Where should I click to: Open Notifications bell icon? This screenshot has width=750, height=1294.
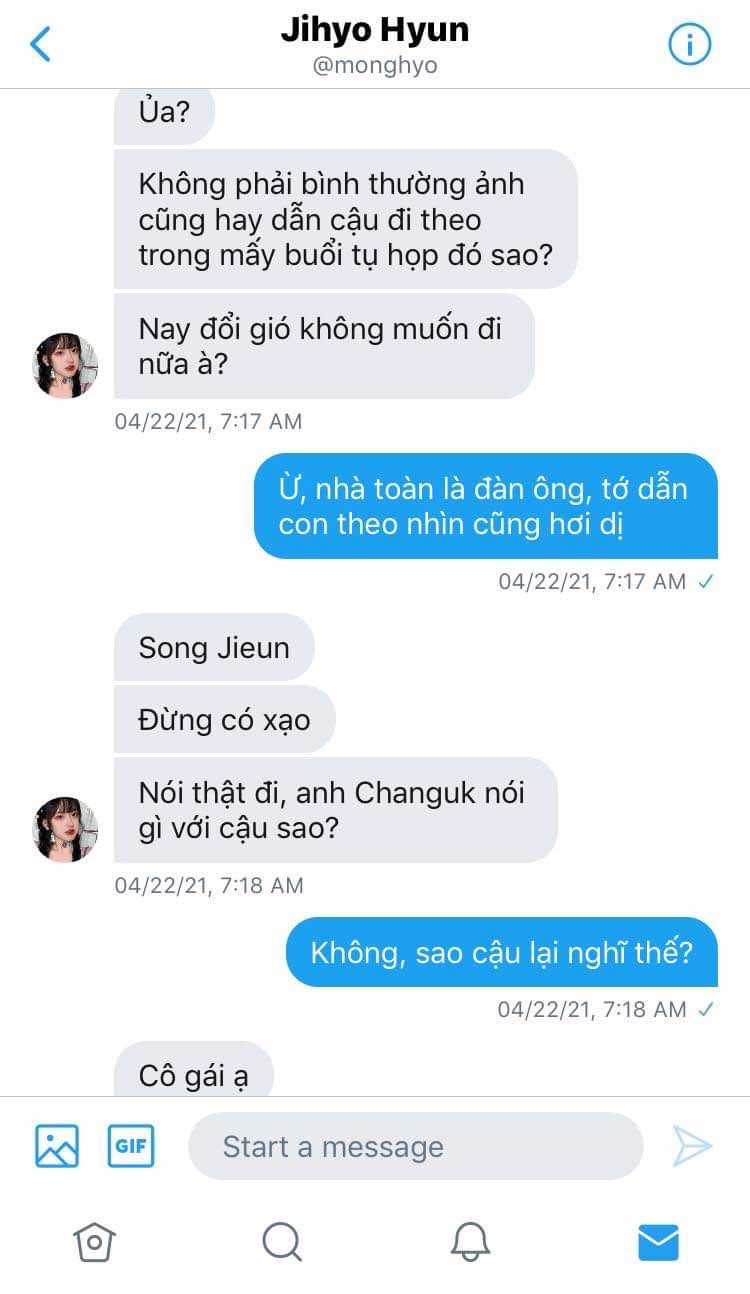(x=470, y=1242)
